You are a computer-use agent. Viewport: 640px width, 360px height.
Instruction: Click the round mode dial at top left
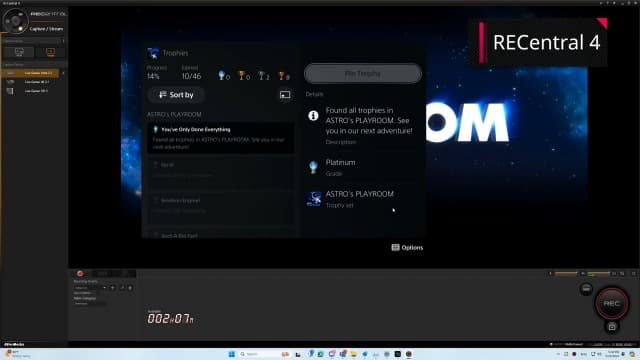point(15,20)
